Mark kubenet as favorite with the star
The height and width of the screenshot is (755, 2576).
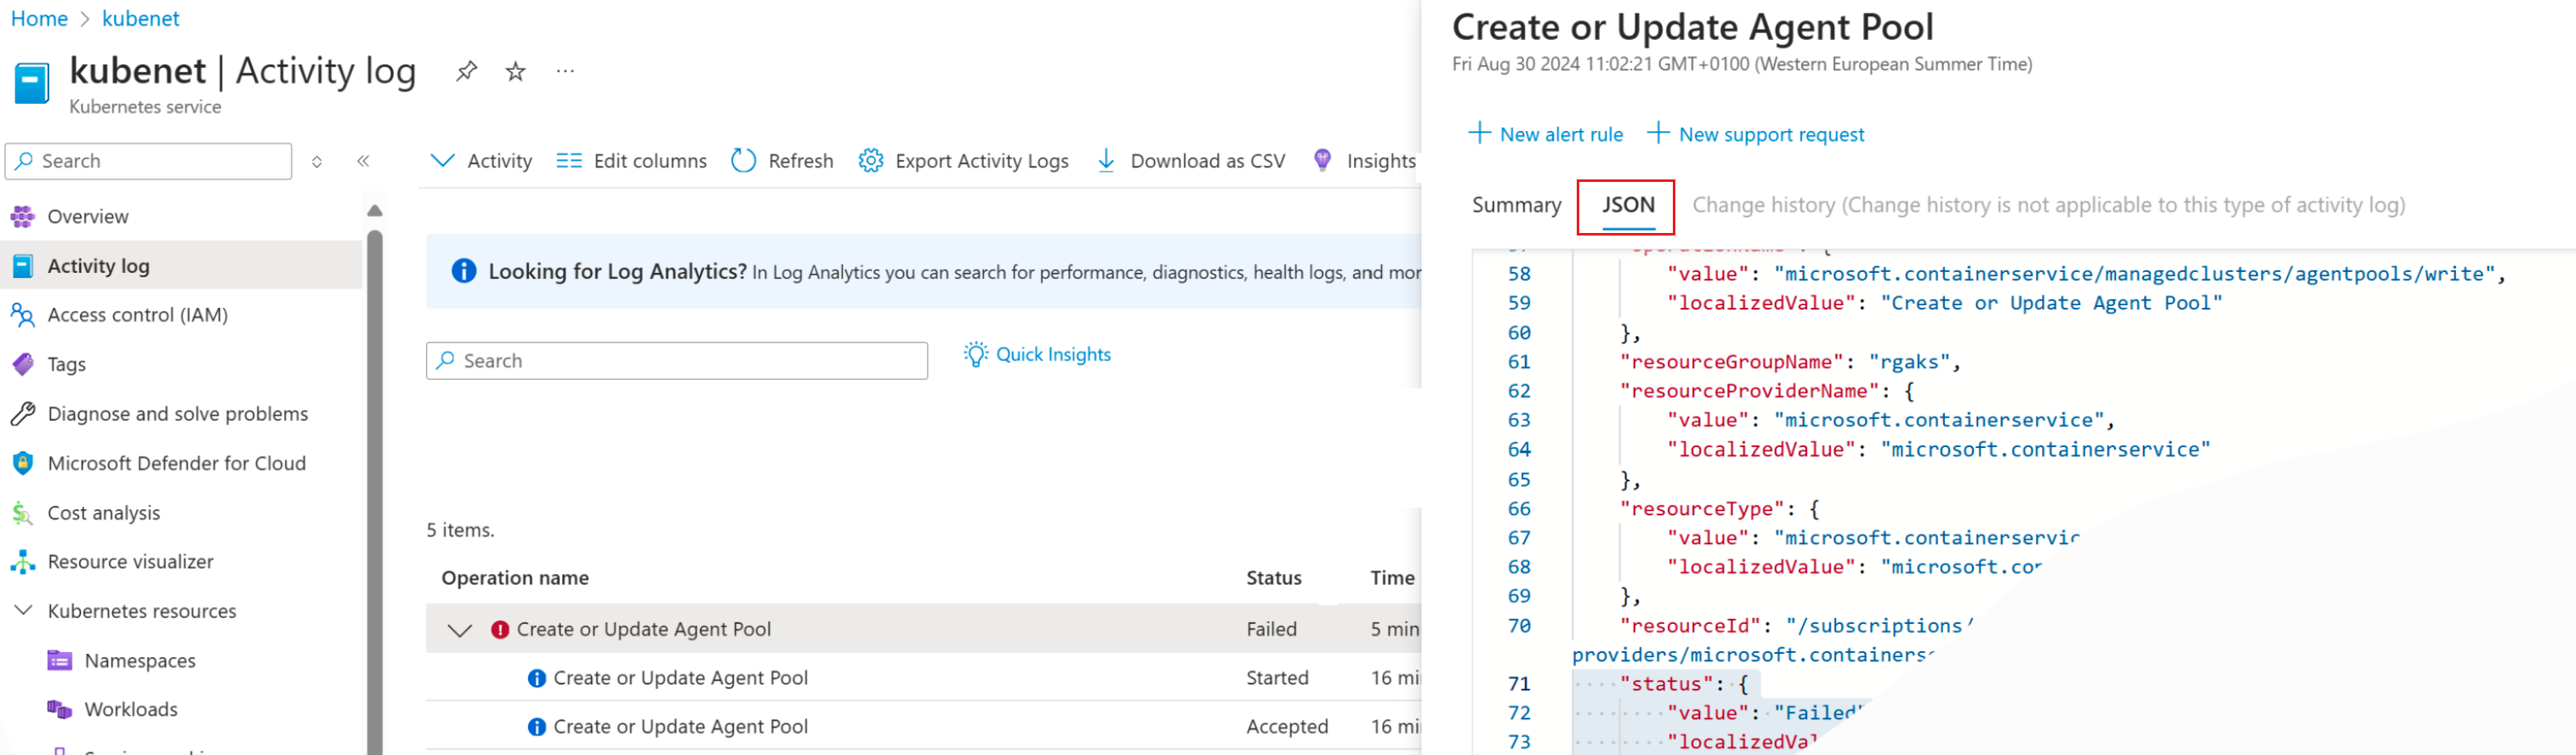pos(515,71)
